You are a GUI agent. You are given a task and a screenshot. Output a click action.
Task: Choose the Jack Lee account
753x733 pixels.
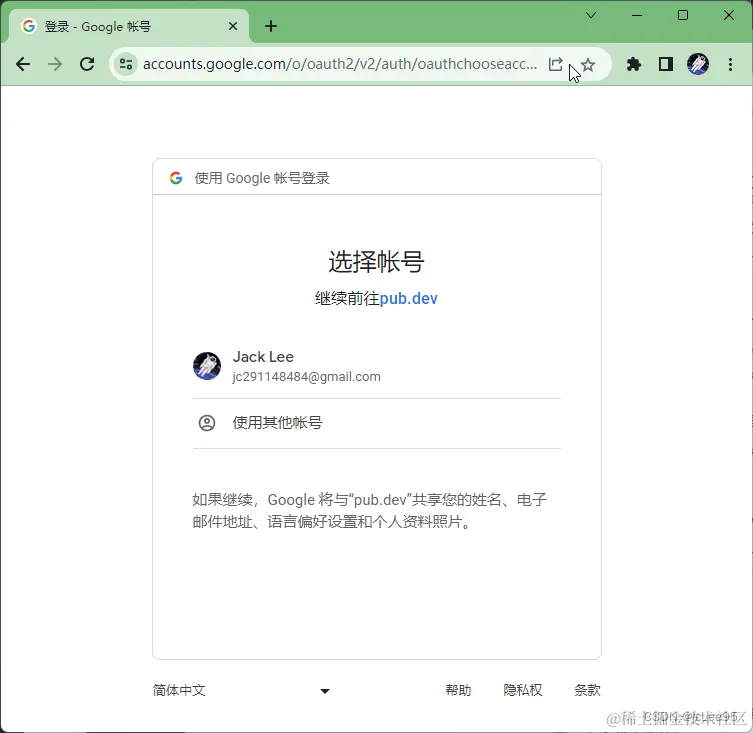[376, 366]
